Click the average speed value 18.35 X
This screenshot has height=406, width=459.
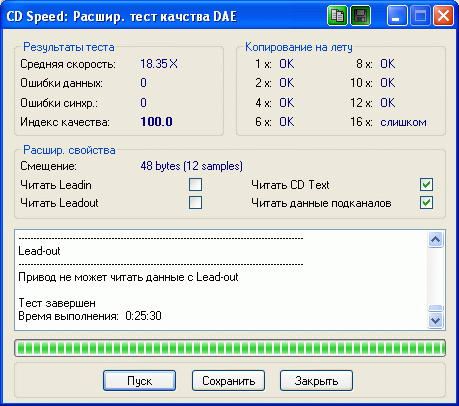(x=159, y=64)
